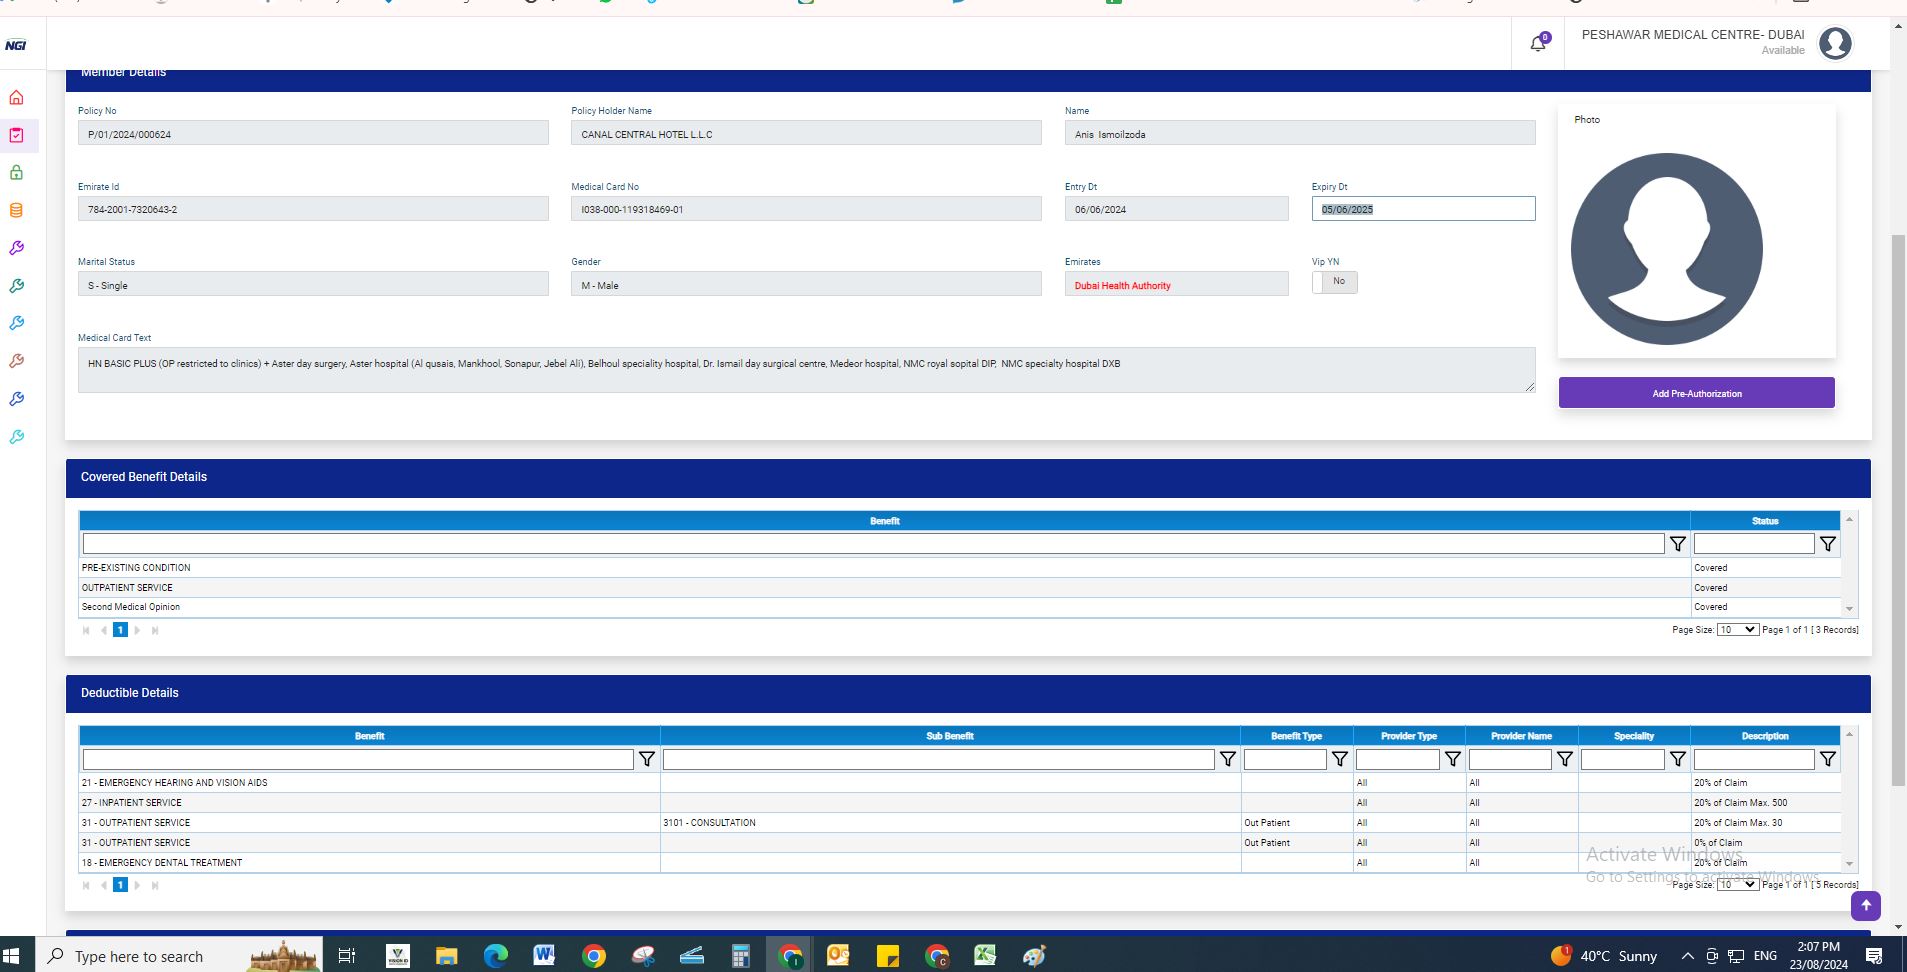The height and width of the screenshot is (972, 1907).
Task: Open the orange database sidebar icon
Action: pos(17,211)
